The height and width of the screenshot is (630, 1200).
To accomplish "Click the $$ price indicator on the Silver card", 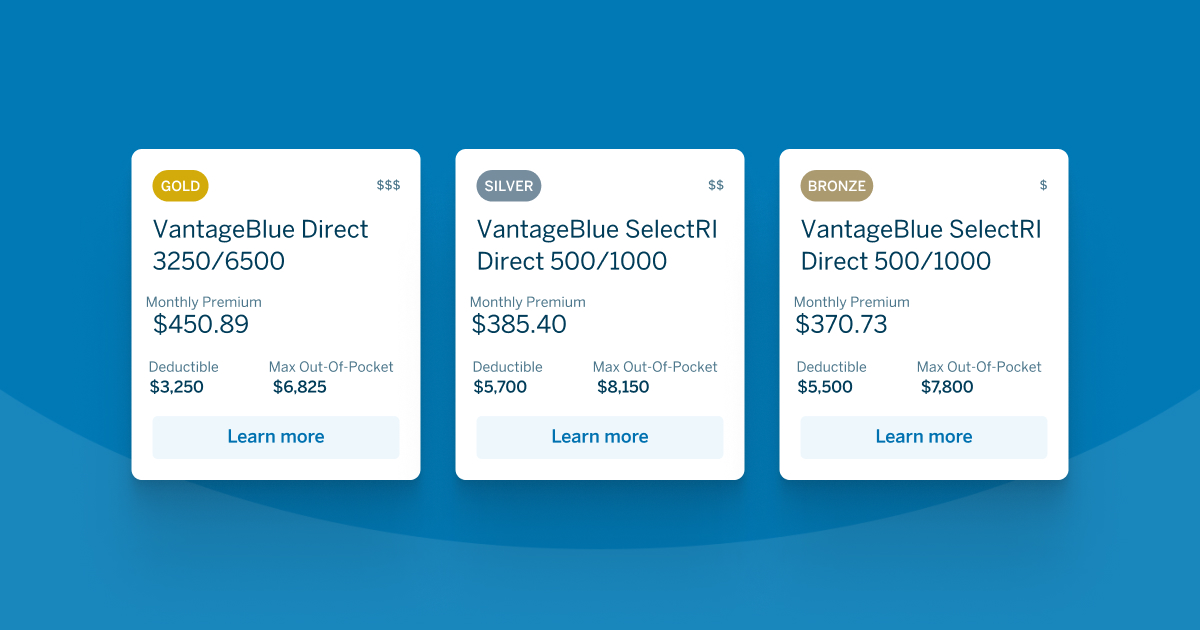I will pyautogui.click(x=715, y=184).
